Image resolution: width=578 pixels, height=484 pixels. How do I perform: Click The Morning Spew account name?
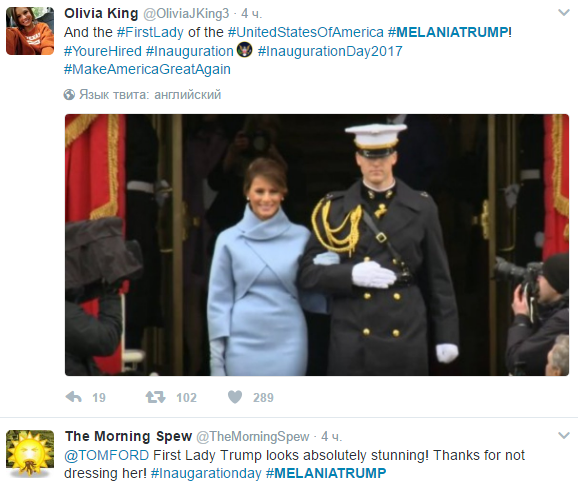pyautogui.click(x=129, y=436)
